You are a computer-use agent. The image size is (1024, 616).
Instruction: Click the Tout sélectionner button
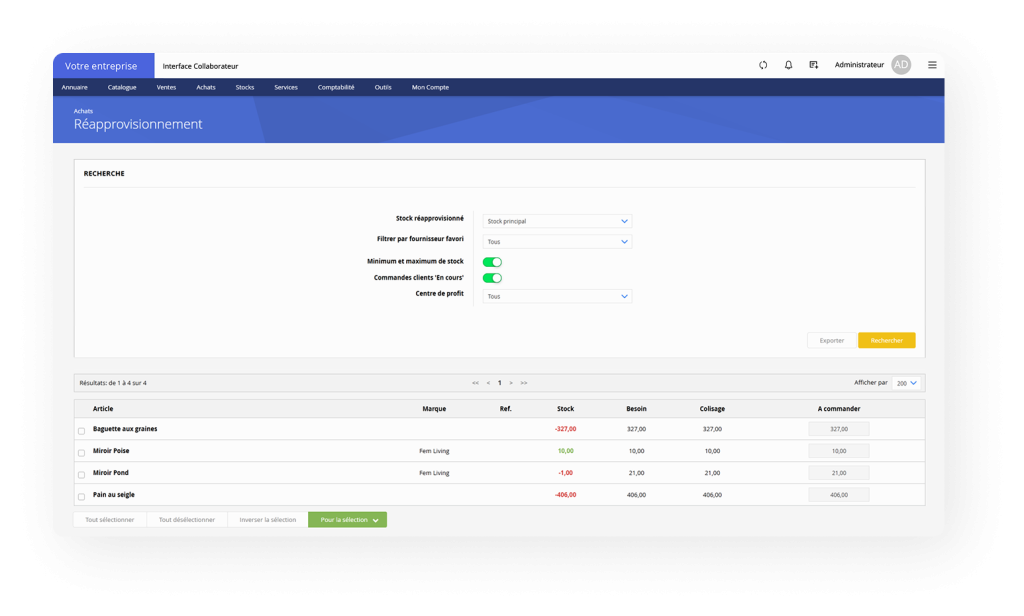tap(110, 520)
